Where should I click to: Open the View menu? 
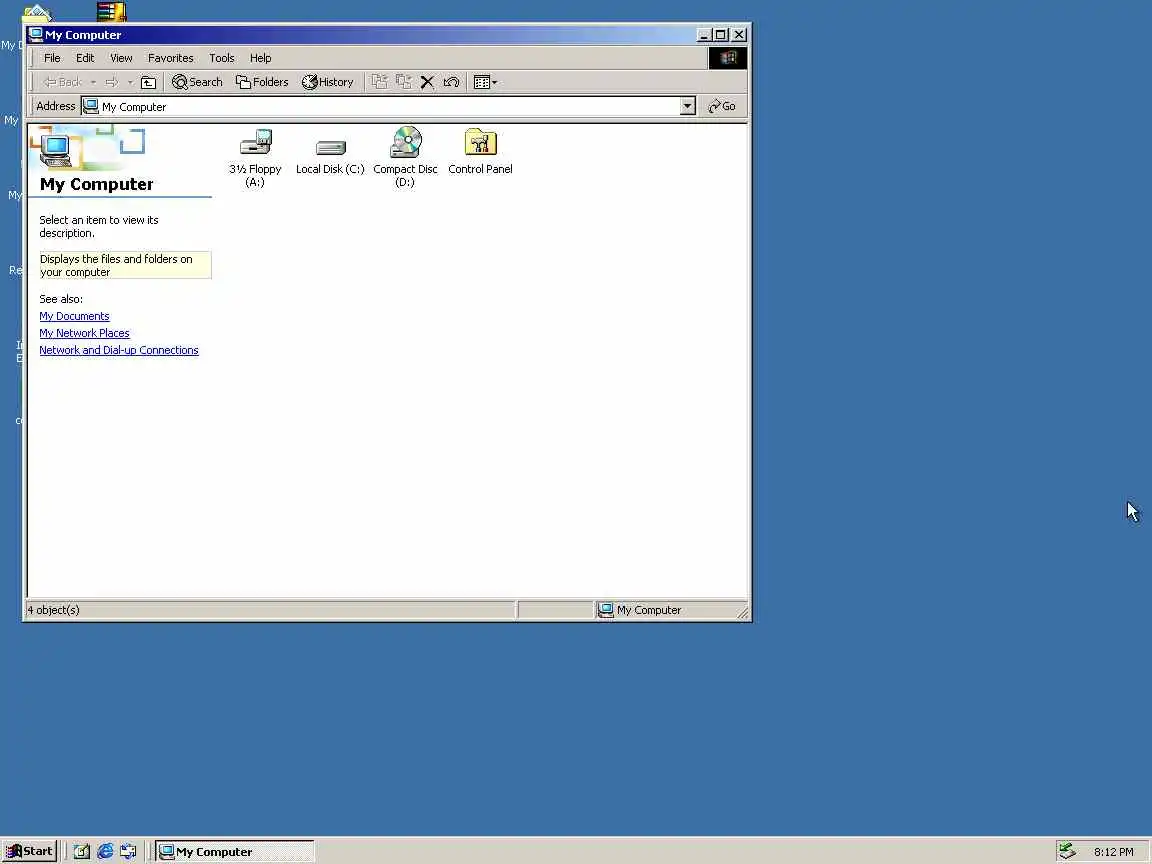121,58
